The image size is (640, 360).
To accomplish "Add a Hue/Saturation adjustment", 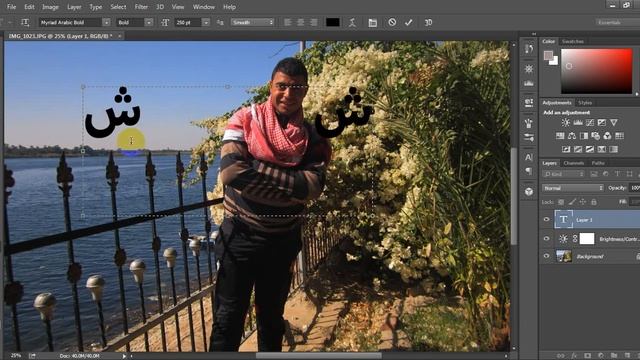I will (x=560, y=136).
